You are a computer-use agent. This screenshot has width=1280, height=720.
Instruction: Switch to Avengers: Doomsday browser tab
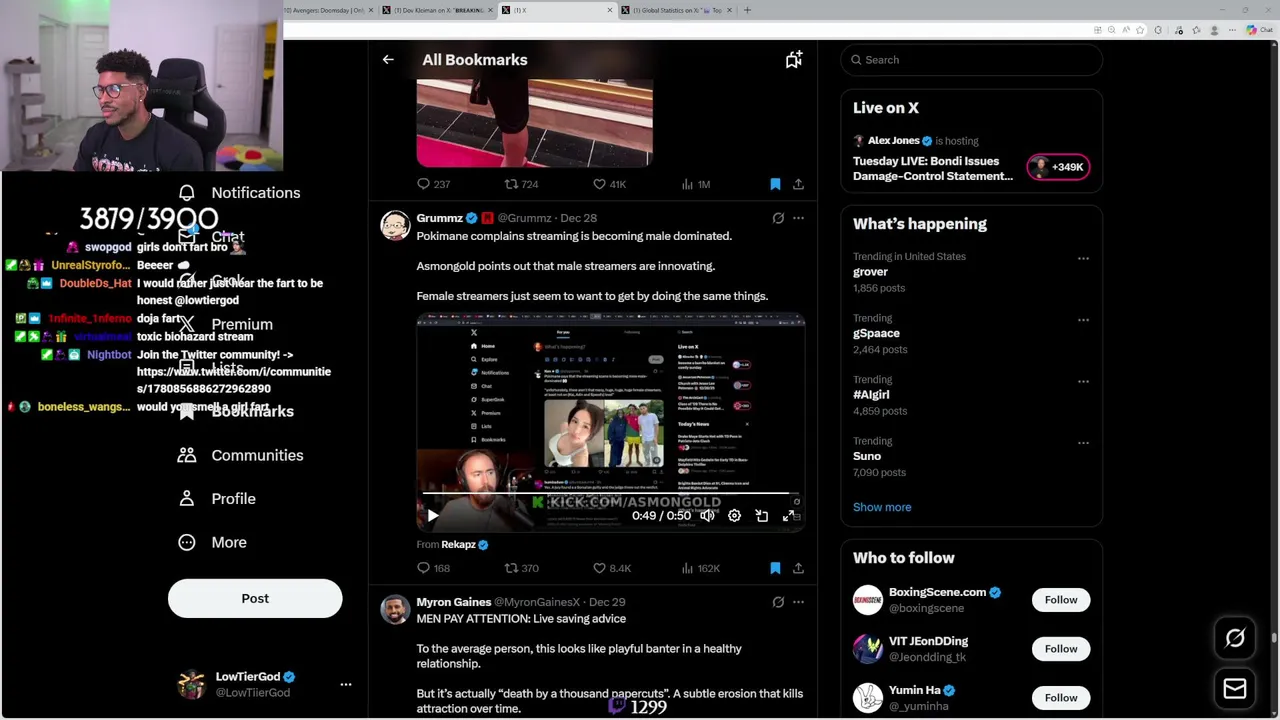[329, 10]
